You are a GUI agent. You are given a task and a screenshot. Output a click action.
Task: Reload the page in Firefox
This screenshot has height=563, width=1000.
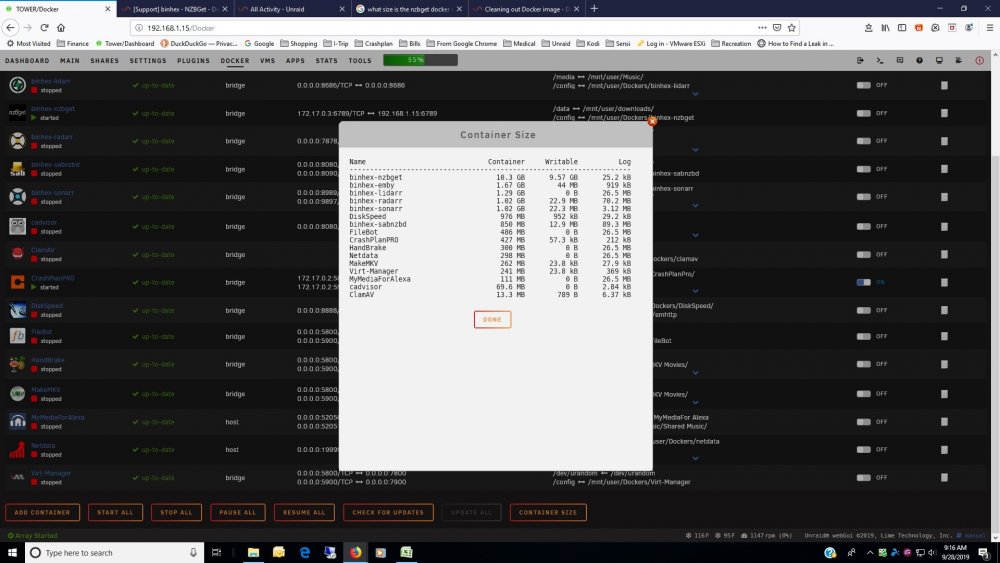coord(44,27)
